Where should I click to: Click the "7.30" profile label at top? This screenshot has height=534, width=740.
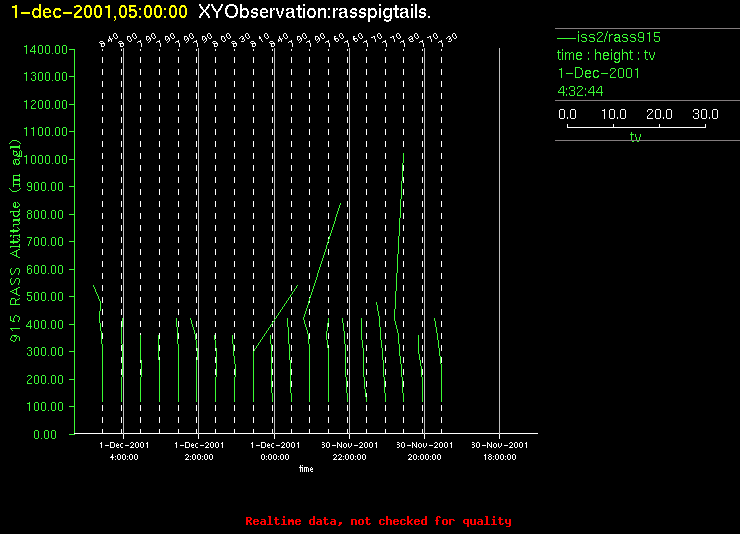[x=450, y=40]
